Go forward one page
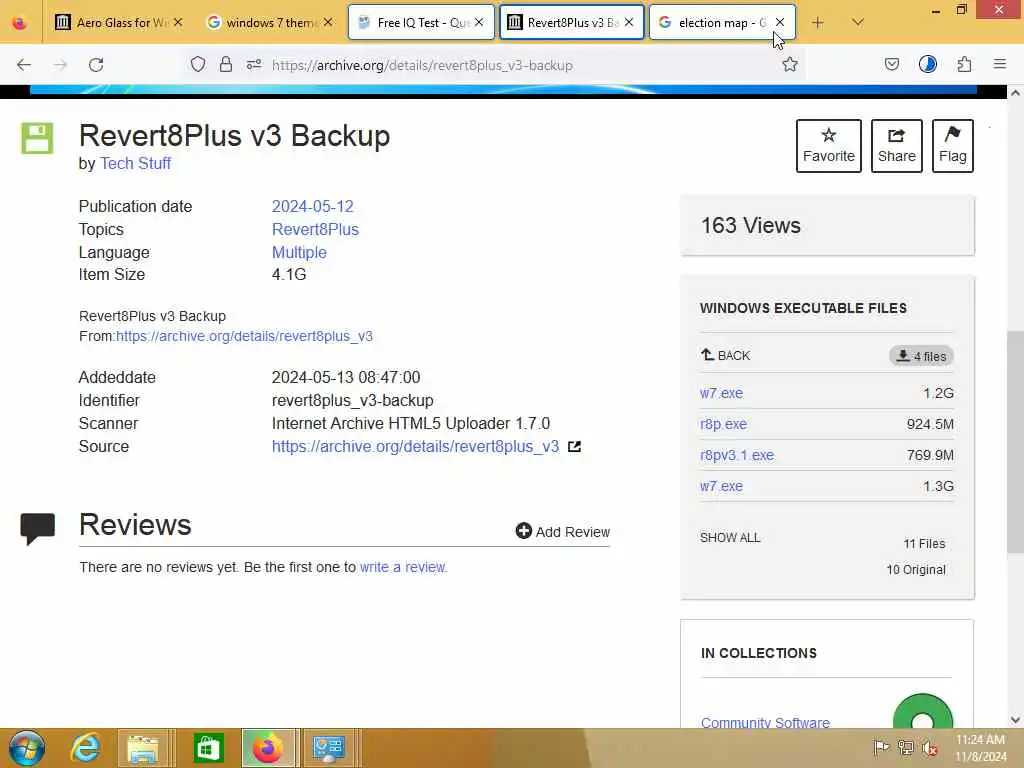This screenshot has height=768, width=1024. click(x=60, y=65)
